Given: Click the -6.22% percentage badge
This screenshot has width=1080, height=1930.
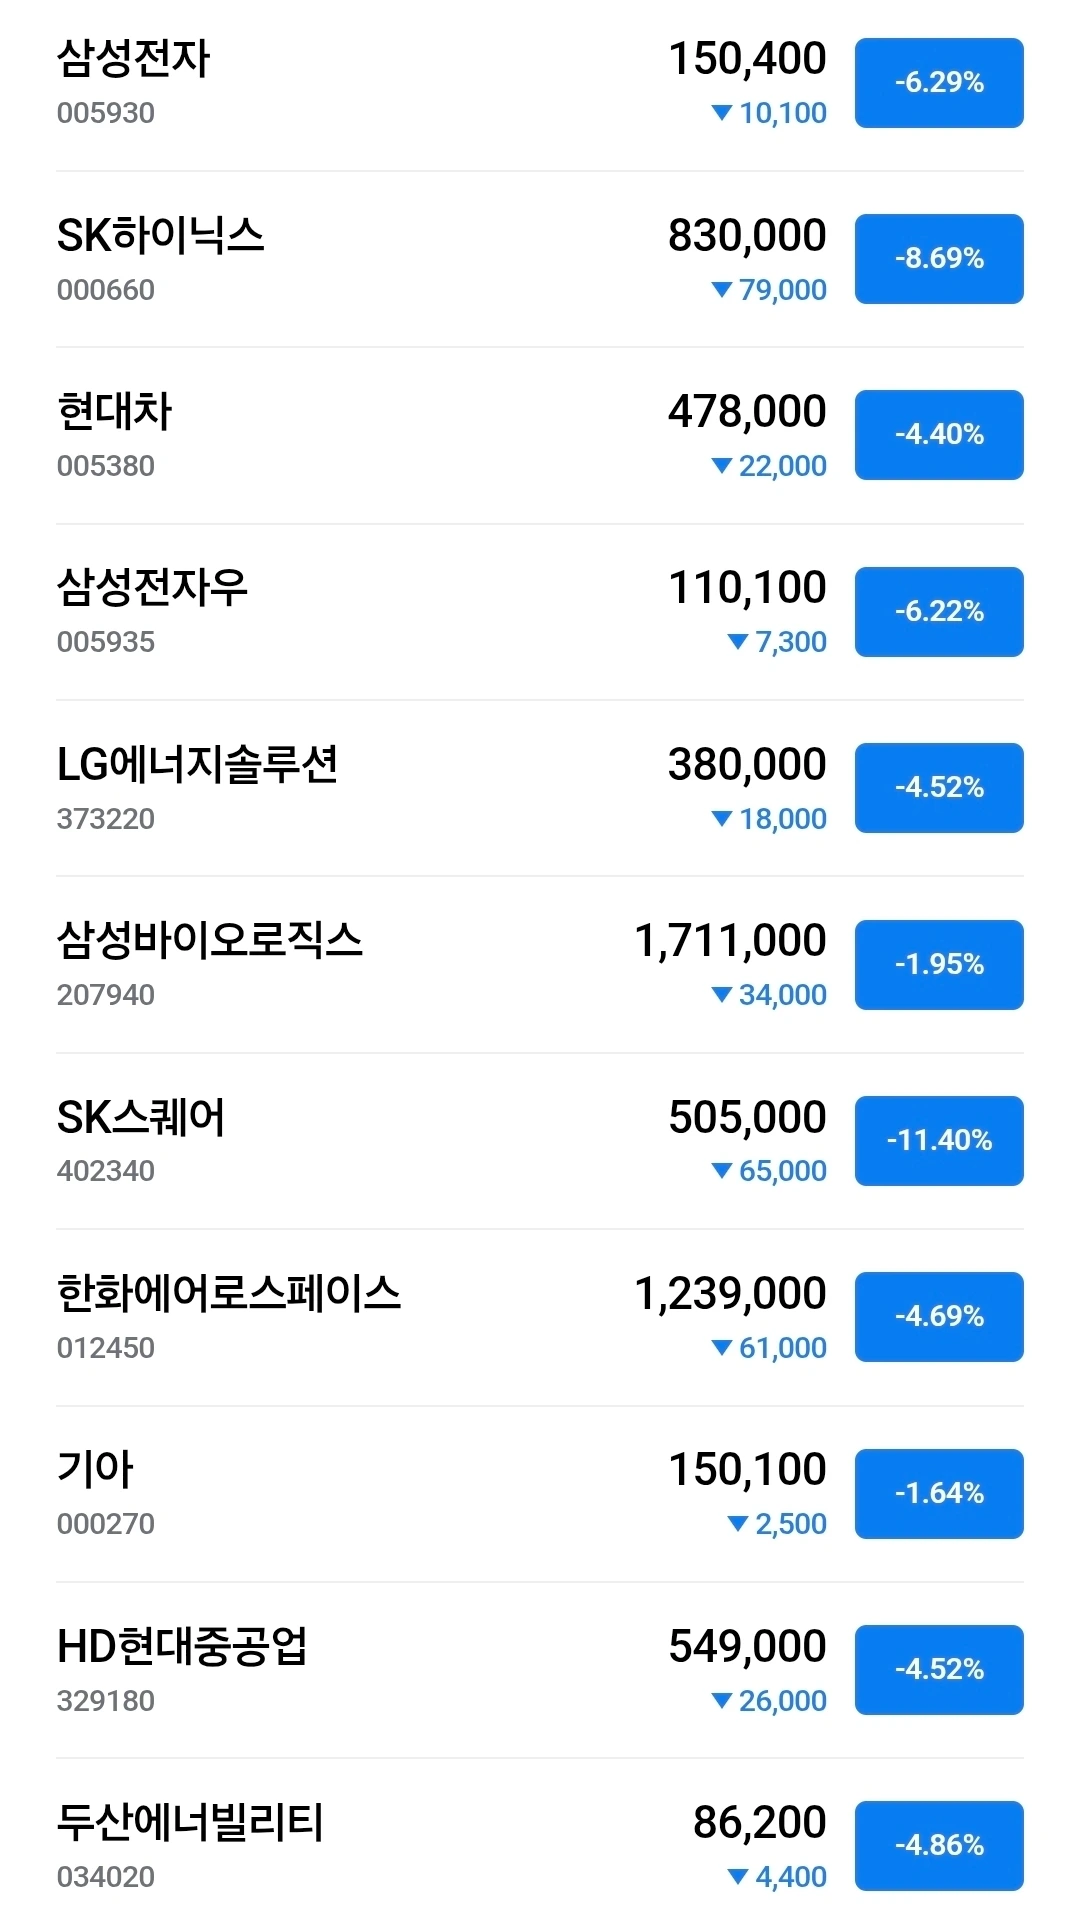Looking at the screenshot, I should 938,612.
